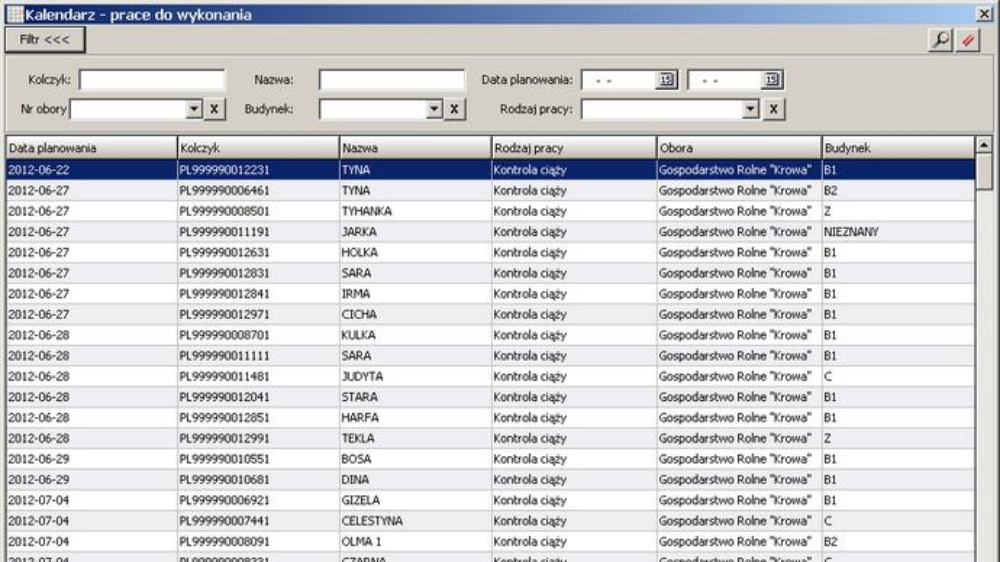This screenshot has width=1000, height=562.
Task: Expand the Nr obory dropdown
Action: [194, 109]
